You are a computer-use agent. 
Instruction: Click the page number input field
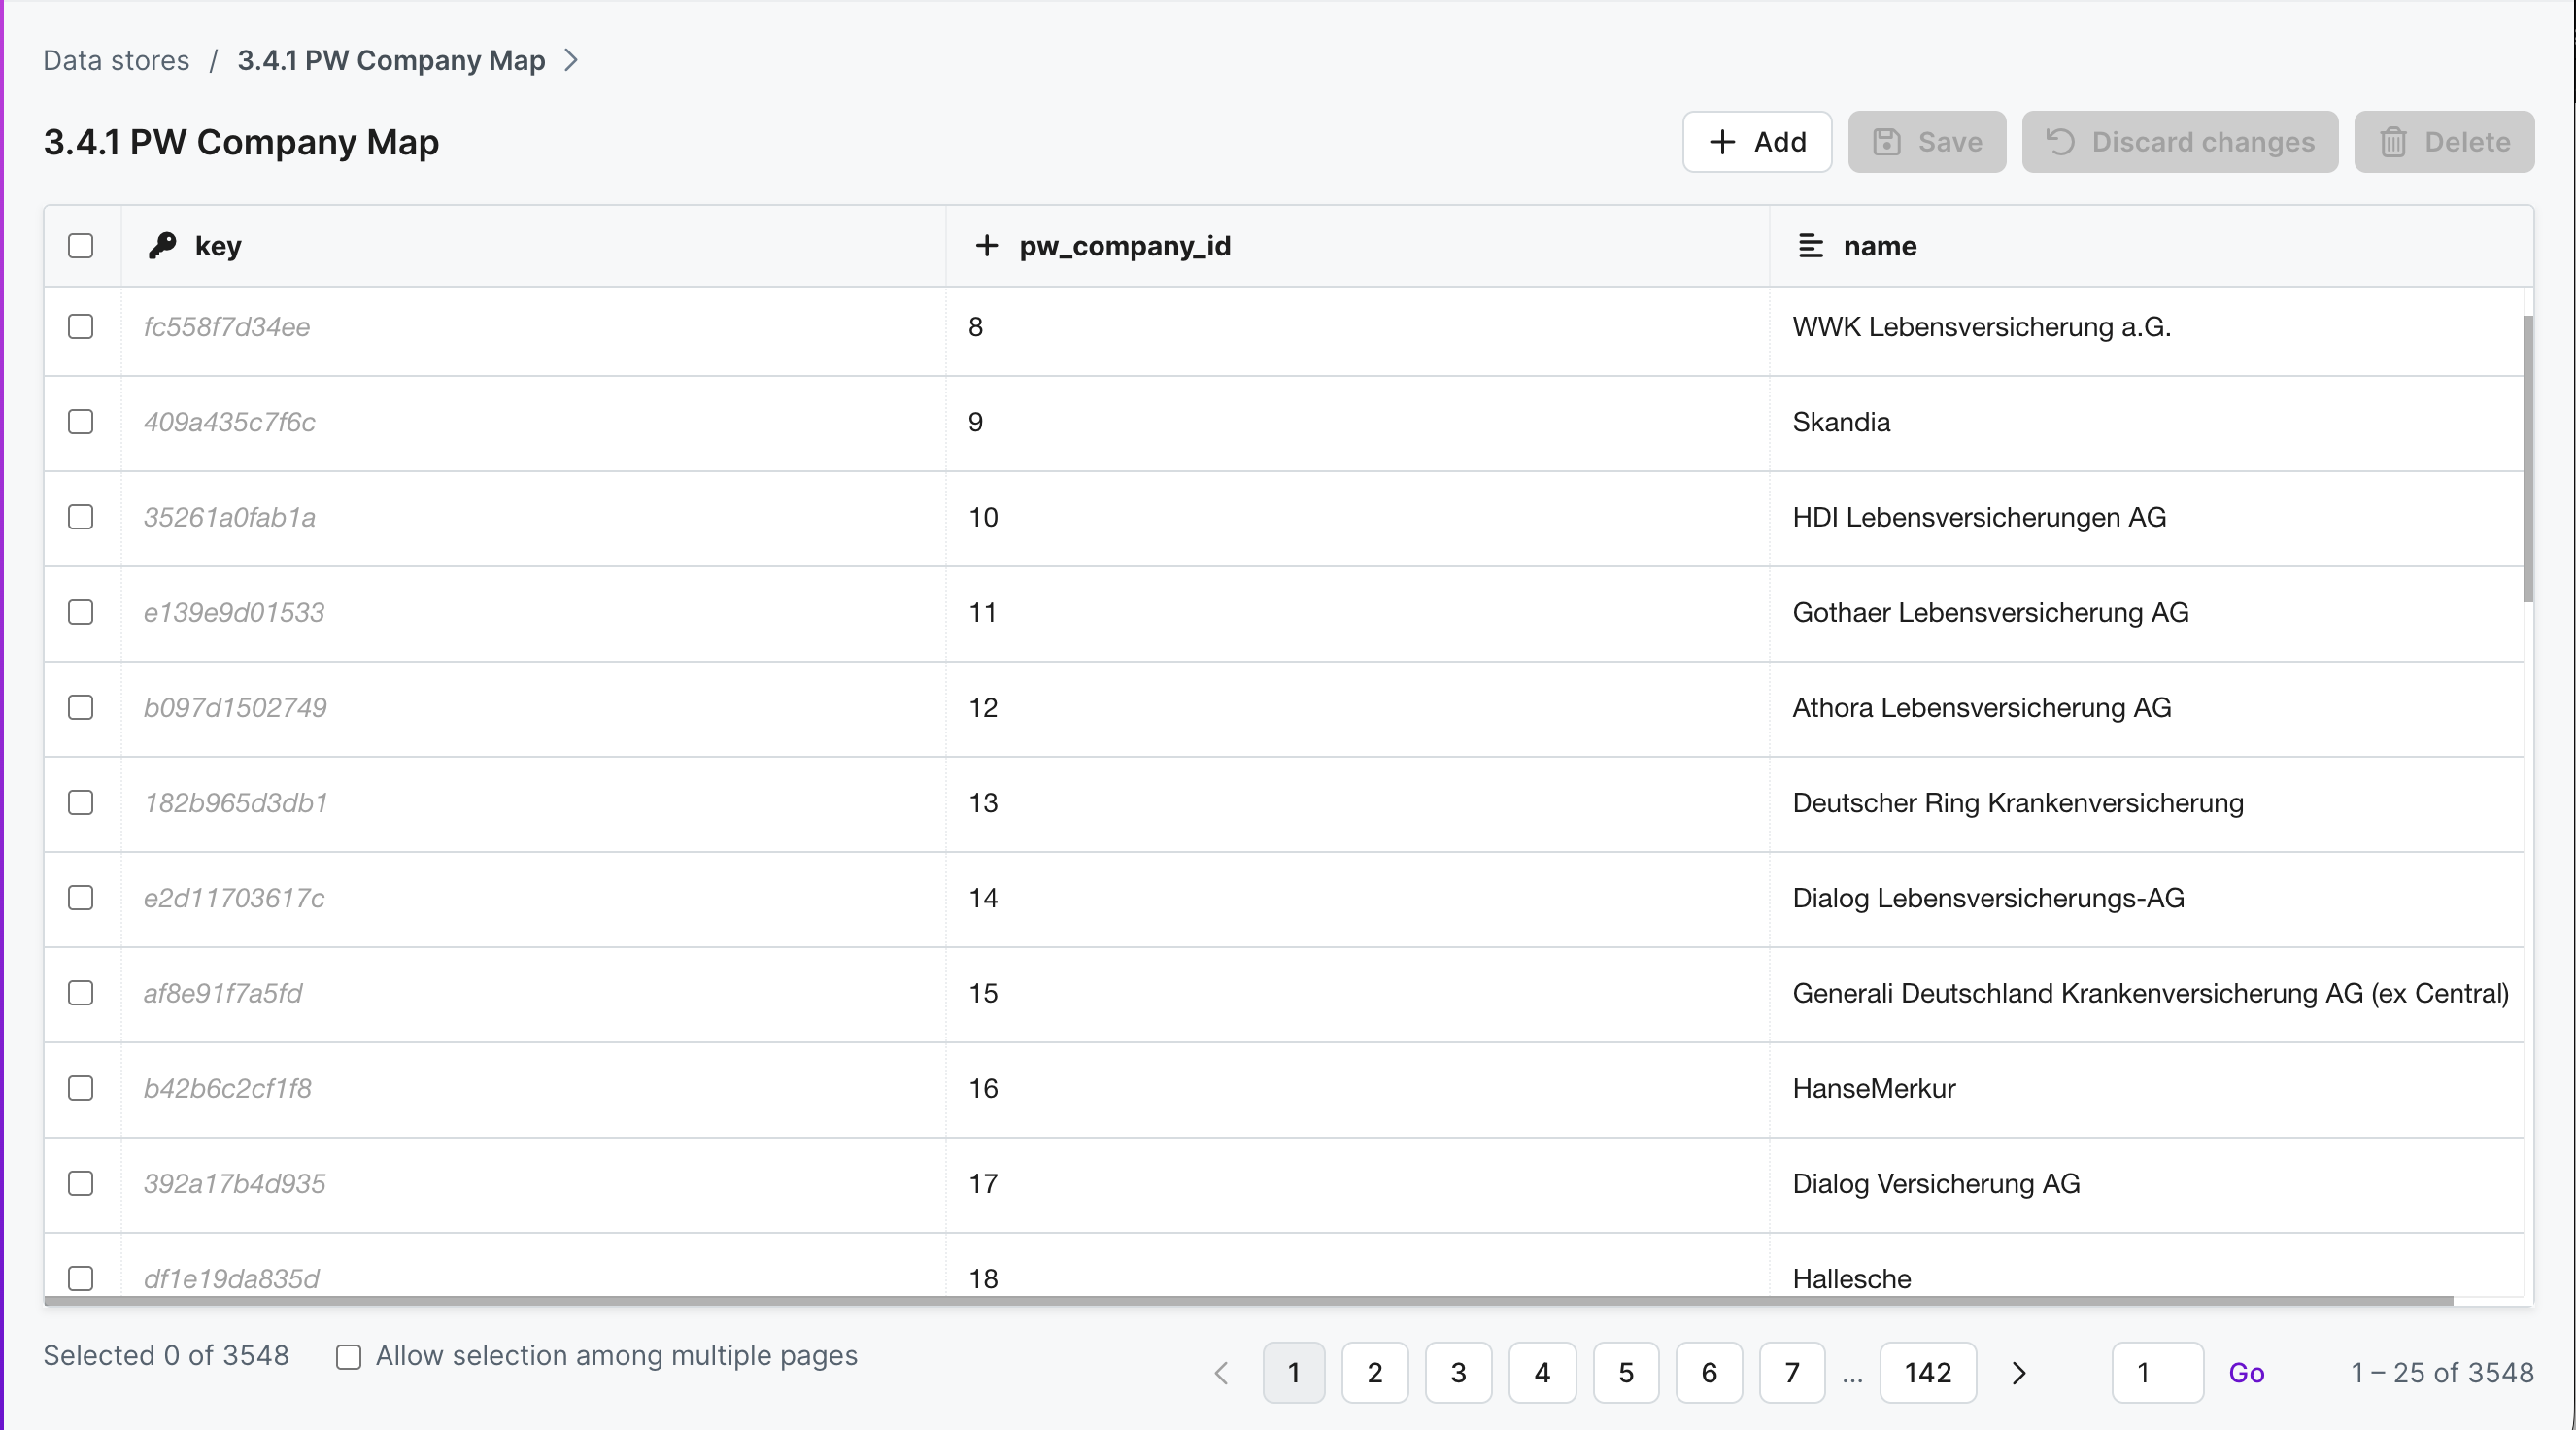click(x=2157, y=1373)
